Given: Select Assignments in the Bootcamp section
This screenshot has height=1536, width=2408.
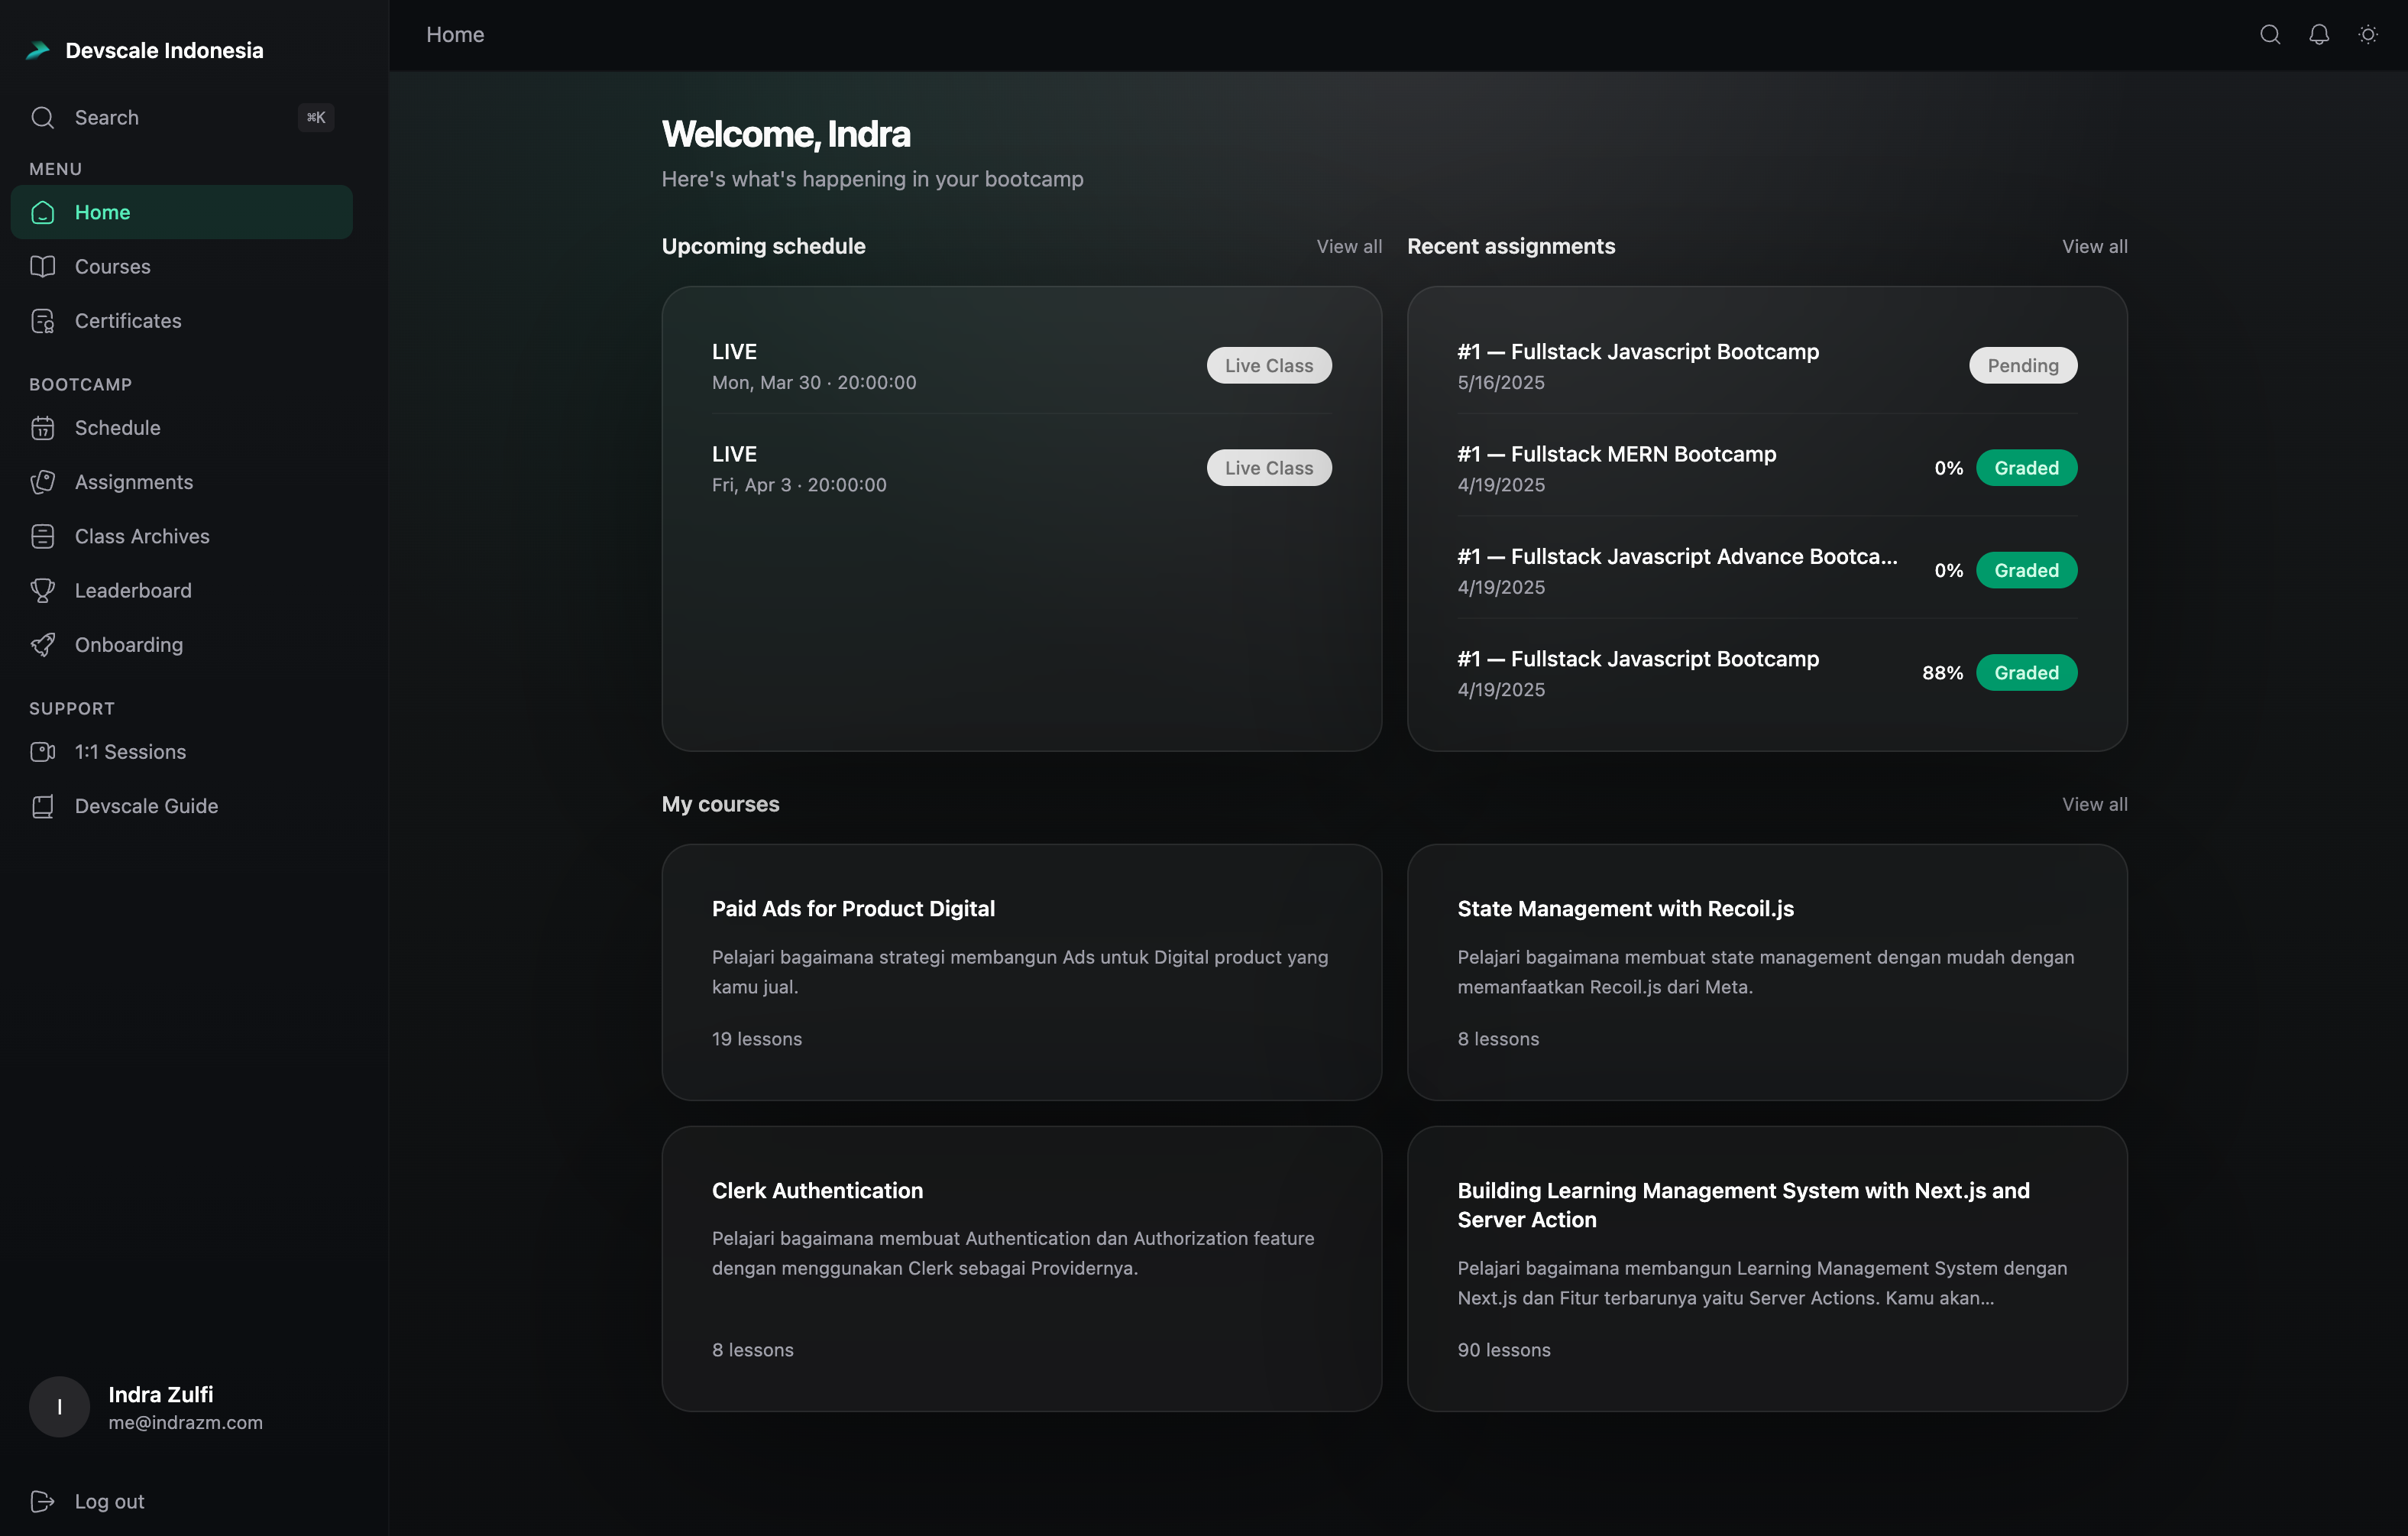Looking at the screenshot, I should tap(133, 481).
